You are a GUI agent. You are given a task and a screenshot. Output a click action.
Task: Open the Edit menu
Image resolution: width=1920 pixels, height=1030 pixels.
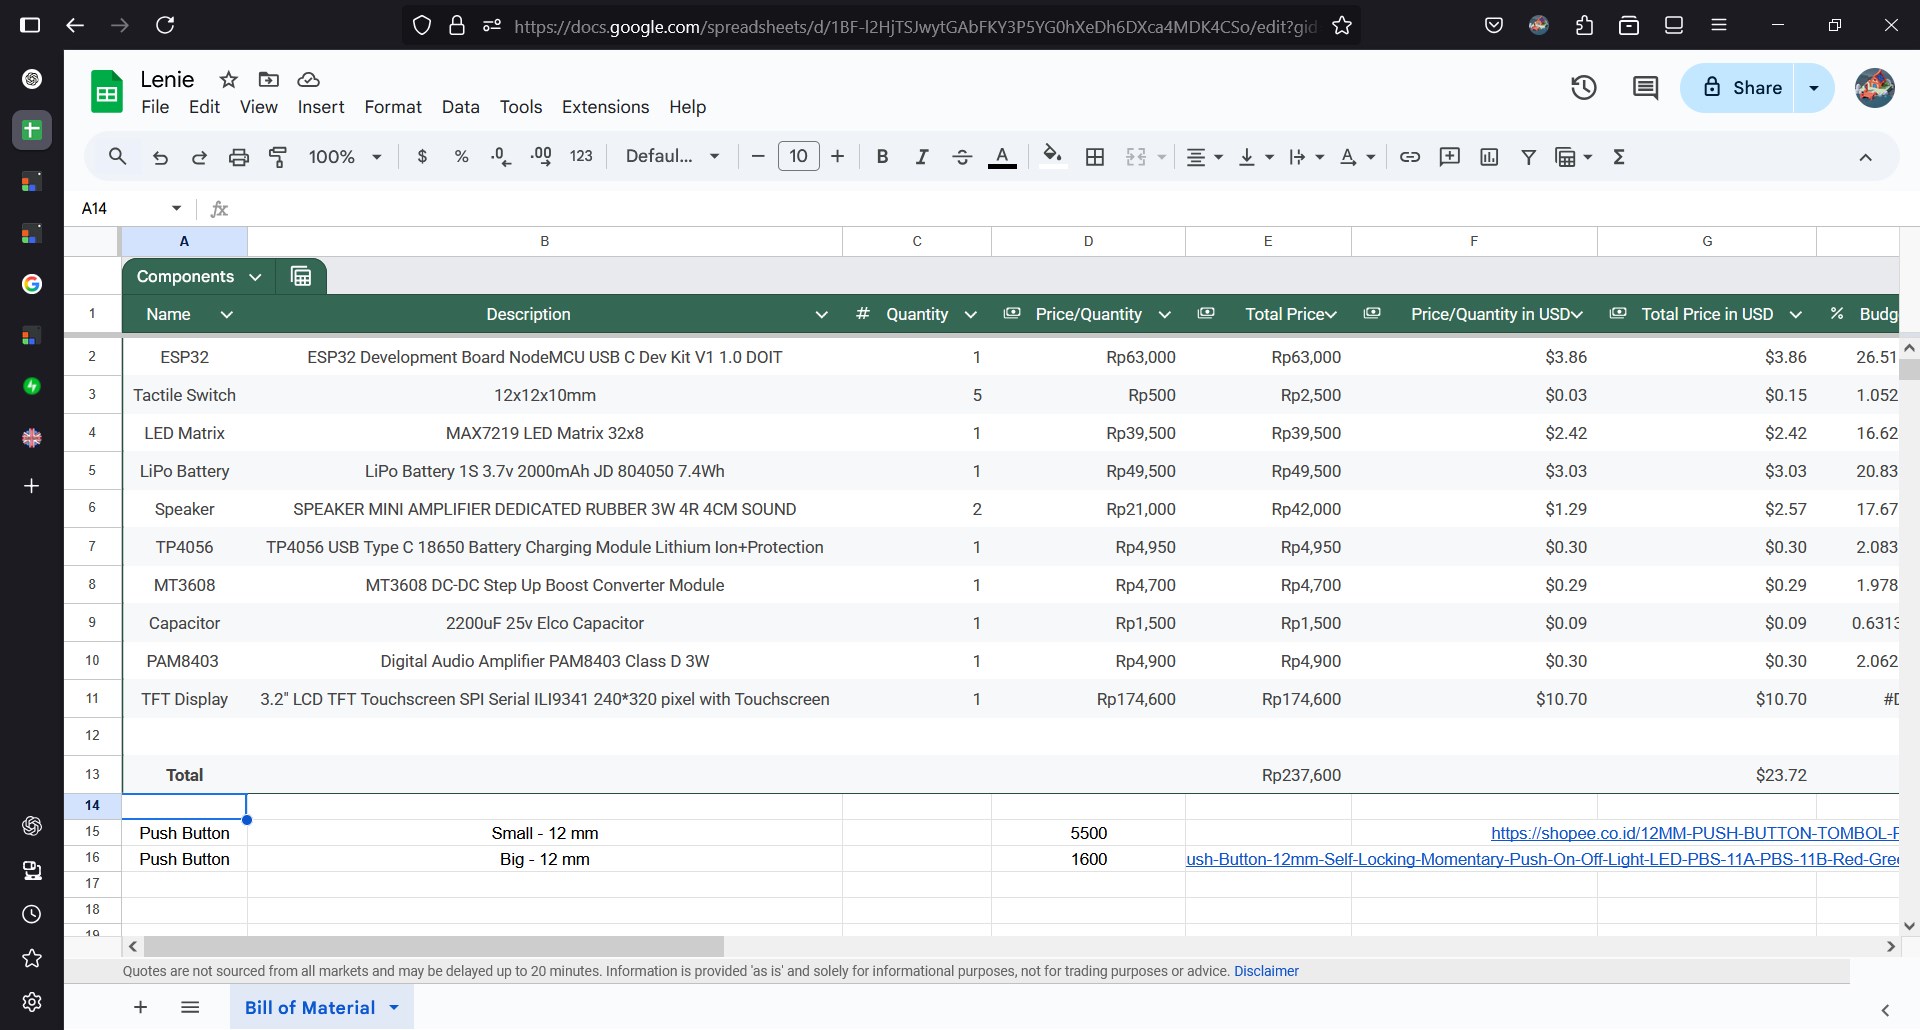[204, 107]
